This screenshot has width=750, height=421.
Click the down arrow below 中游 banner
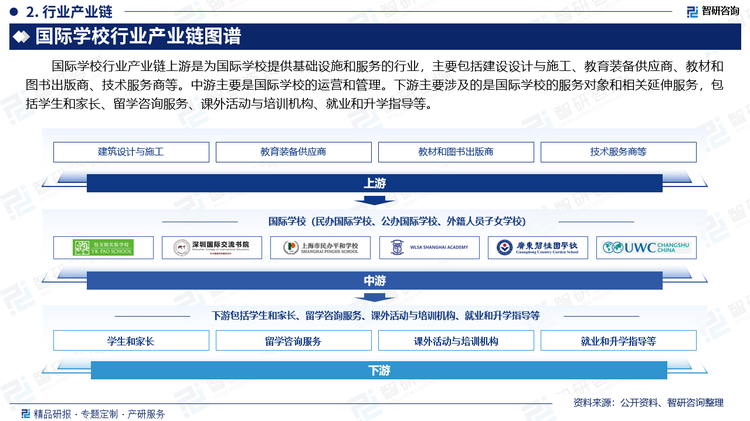click(x=375, y=298)
